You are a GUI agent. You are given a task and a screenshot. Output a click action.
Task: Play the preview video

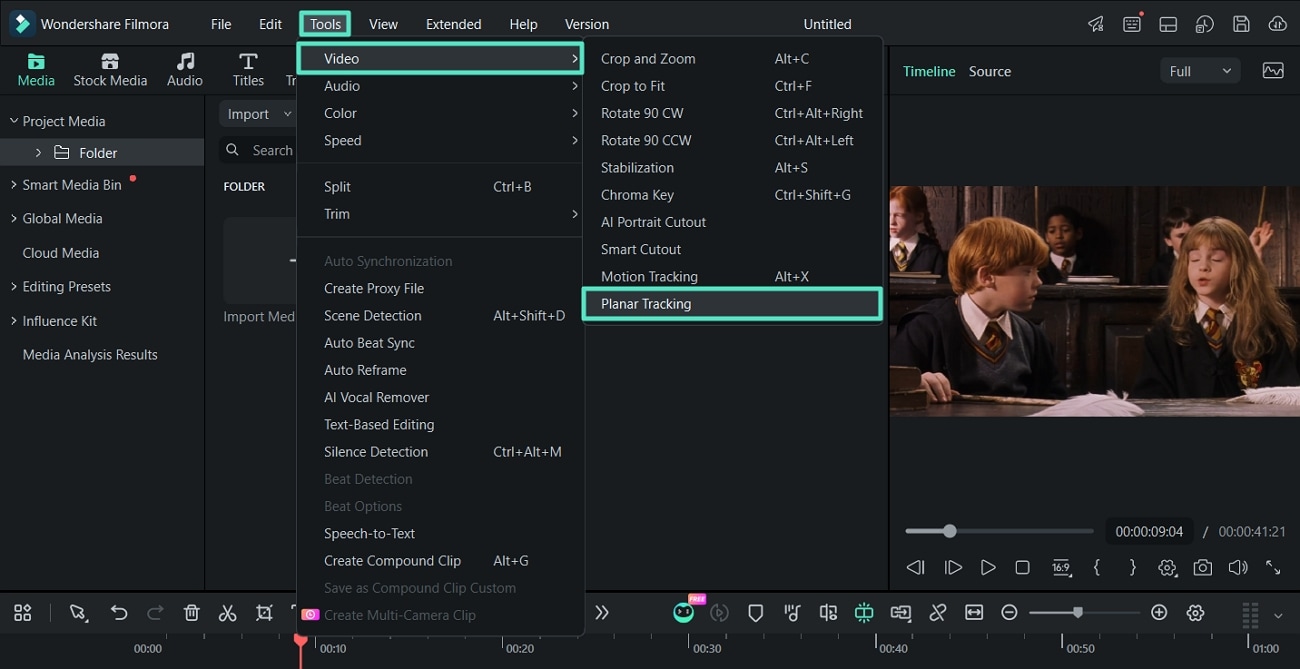click(x=988, y=567)
